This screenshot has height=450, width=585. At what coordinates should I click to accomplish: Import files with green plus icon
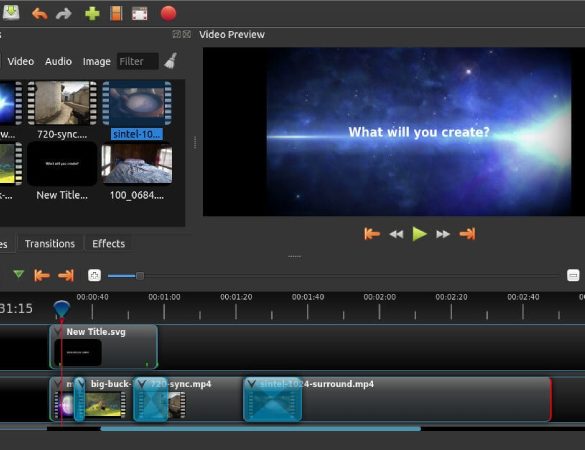[92, 14]
